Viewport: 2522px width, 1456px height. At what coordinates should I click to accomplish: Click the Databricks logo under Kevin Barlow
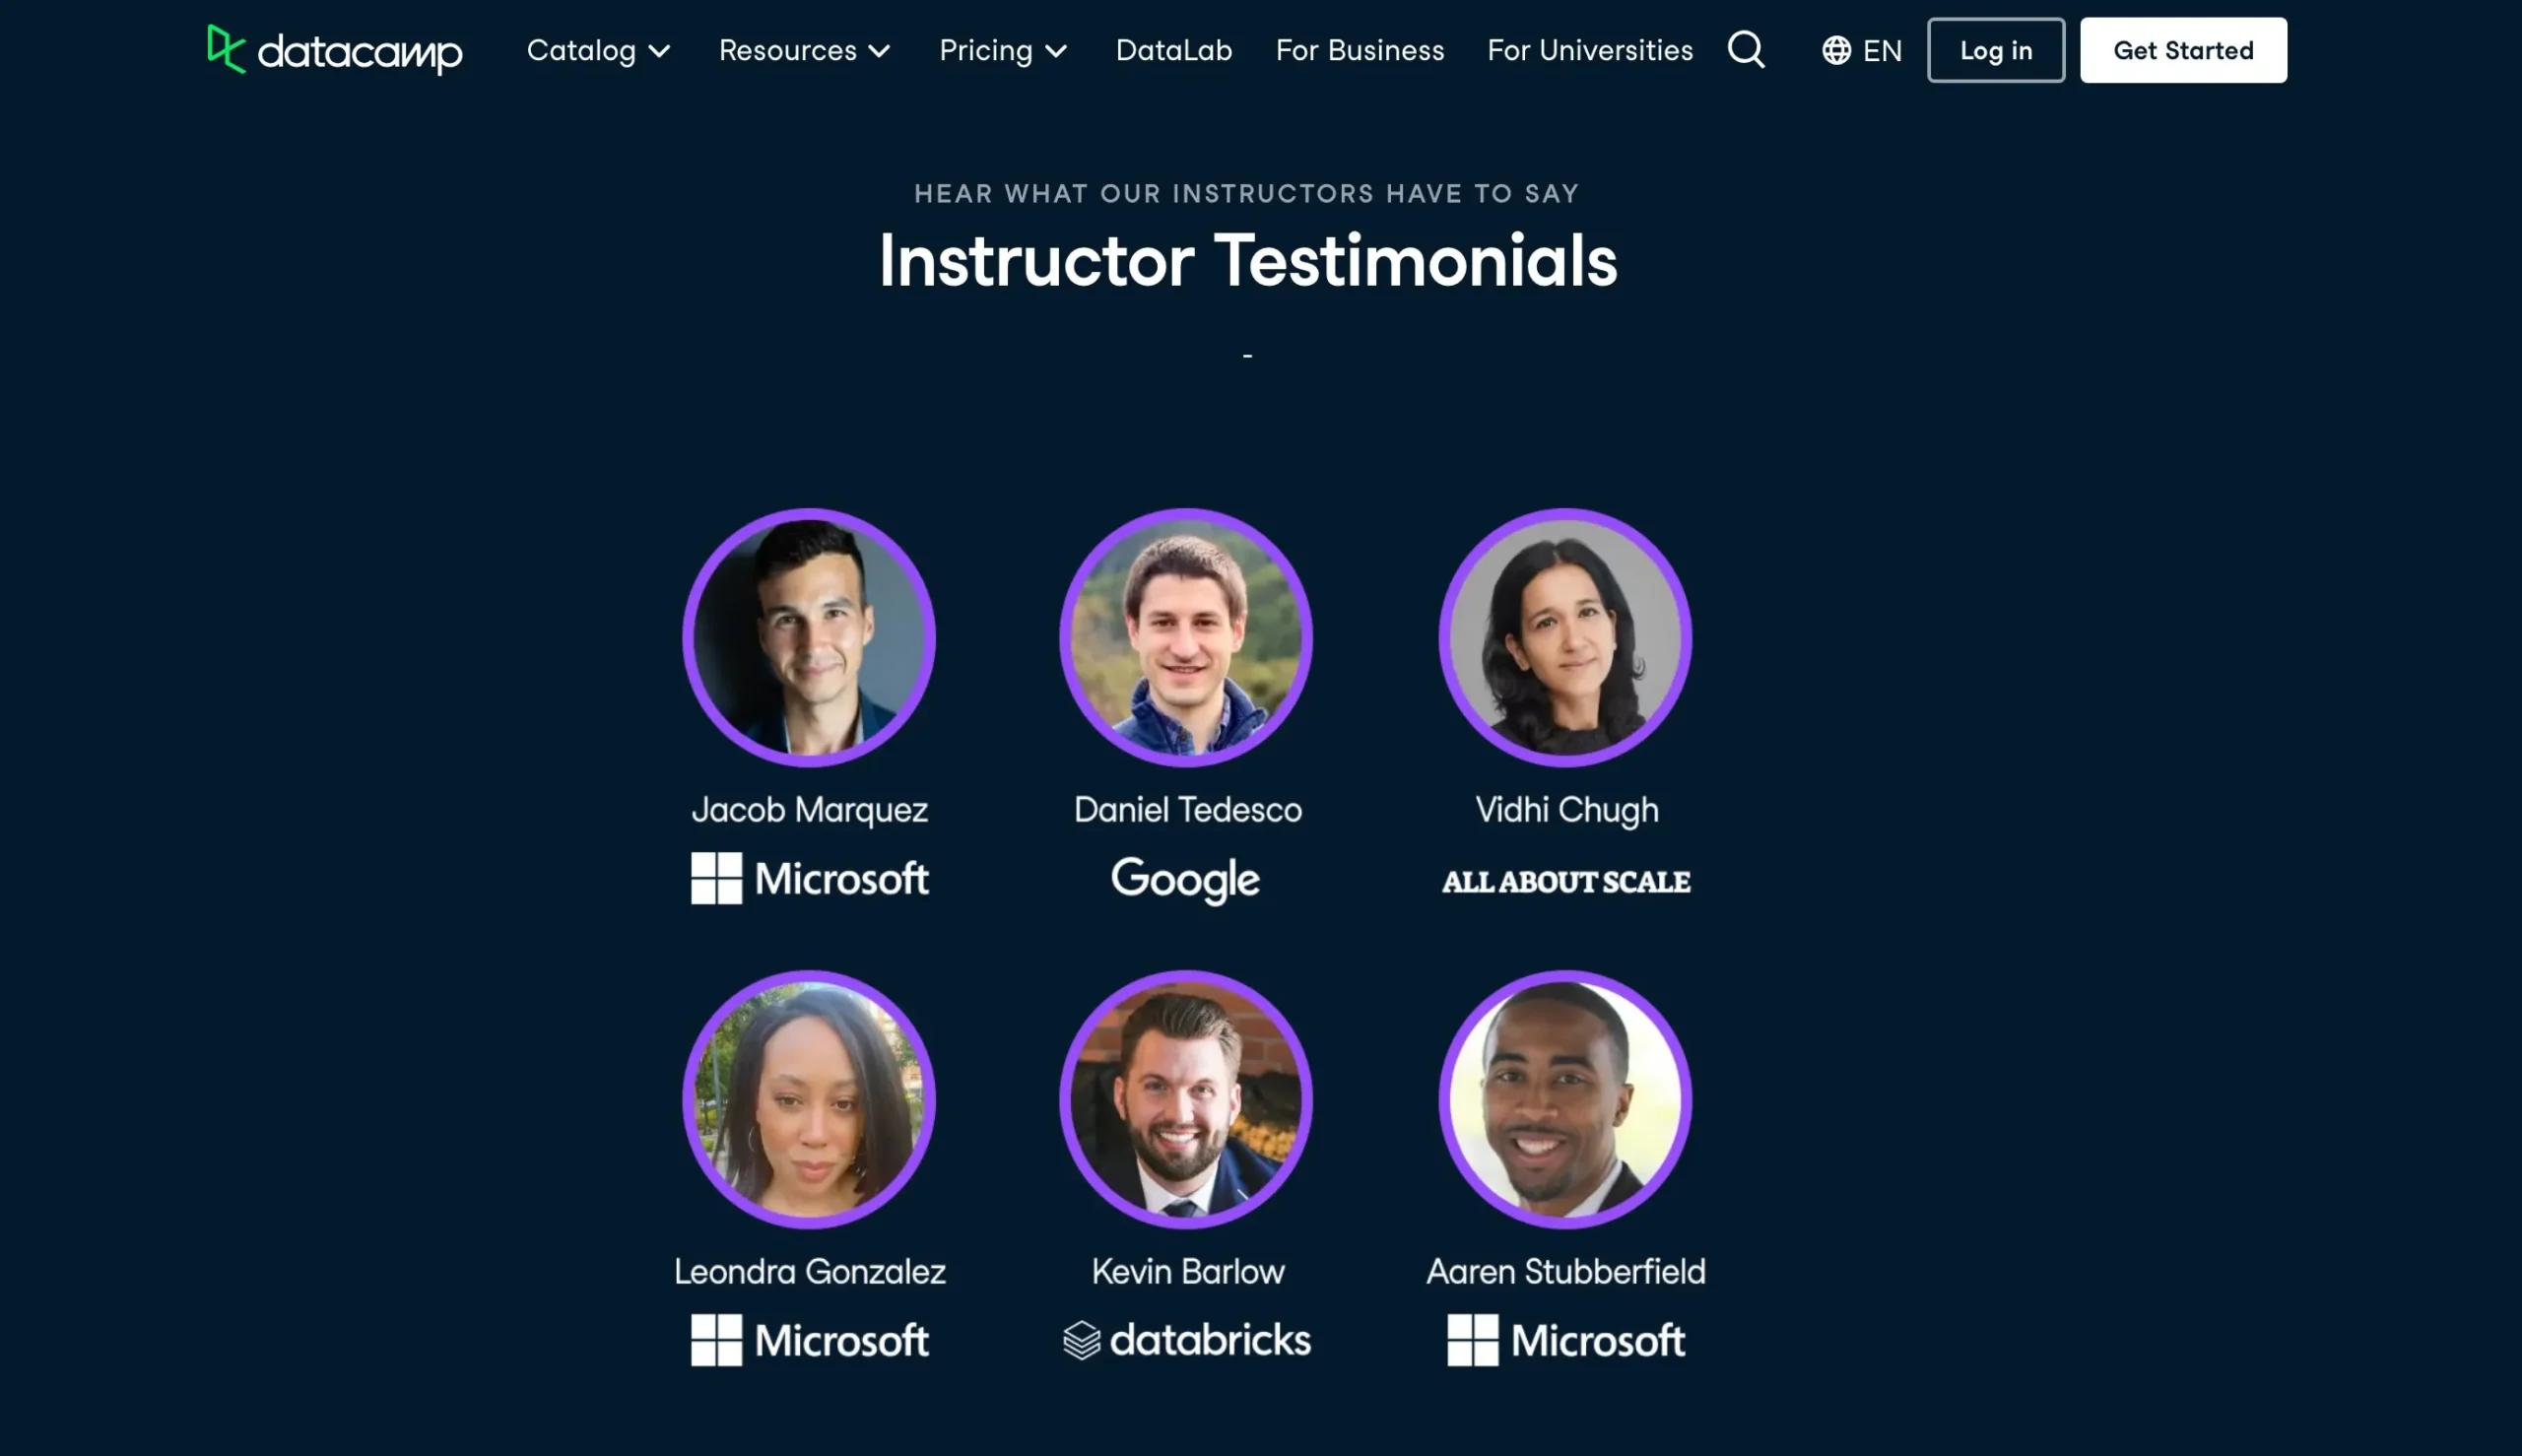coord(1187,1338)
